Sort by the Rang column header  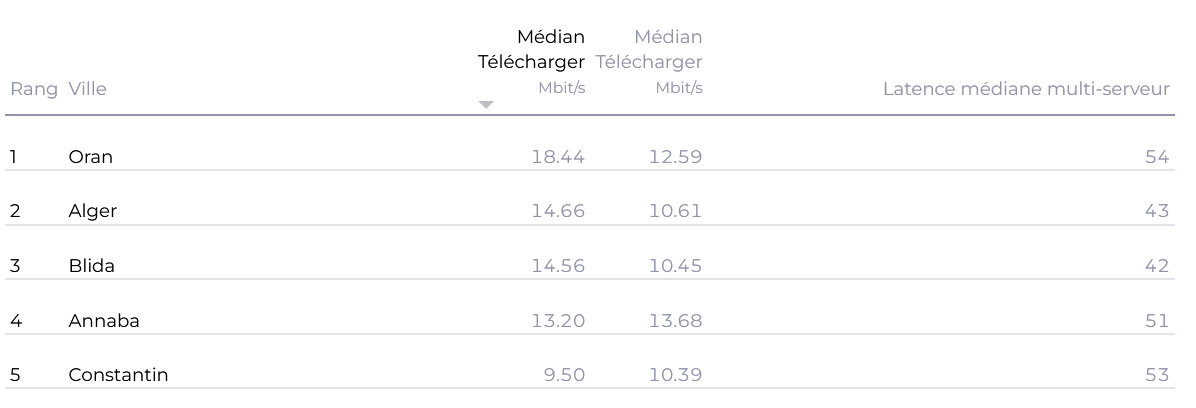click(x=34, y=89)
